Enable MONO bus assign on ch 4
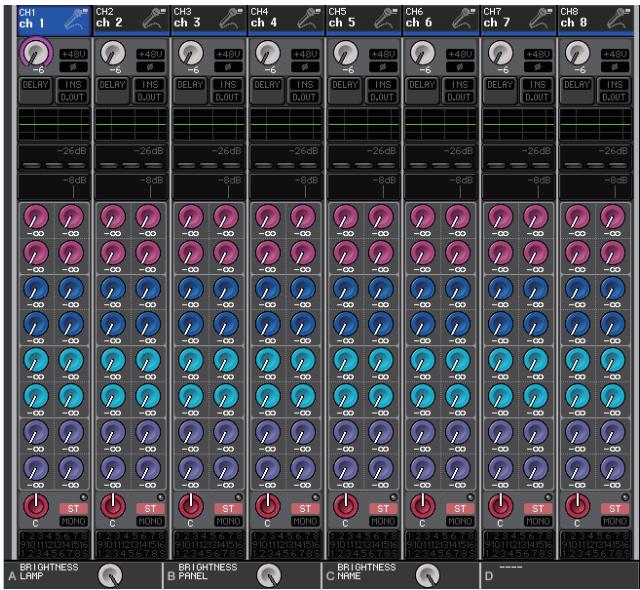 [305, 521]
